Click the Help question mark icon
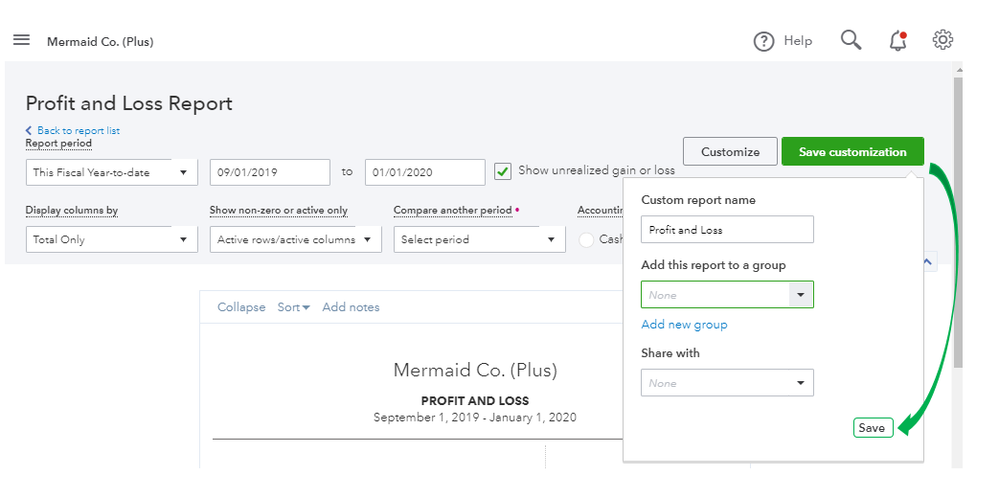The image size is (999, 496). click(764, 41)
